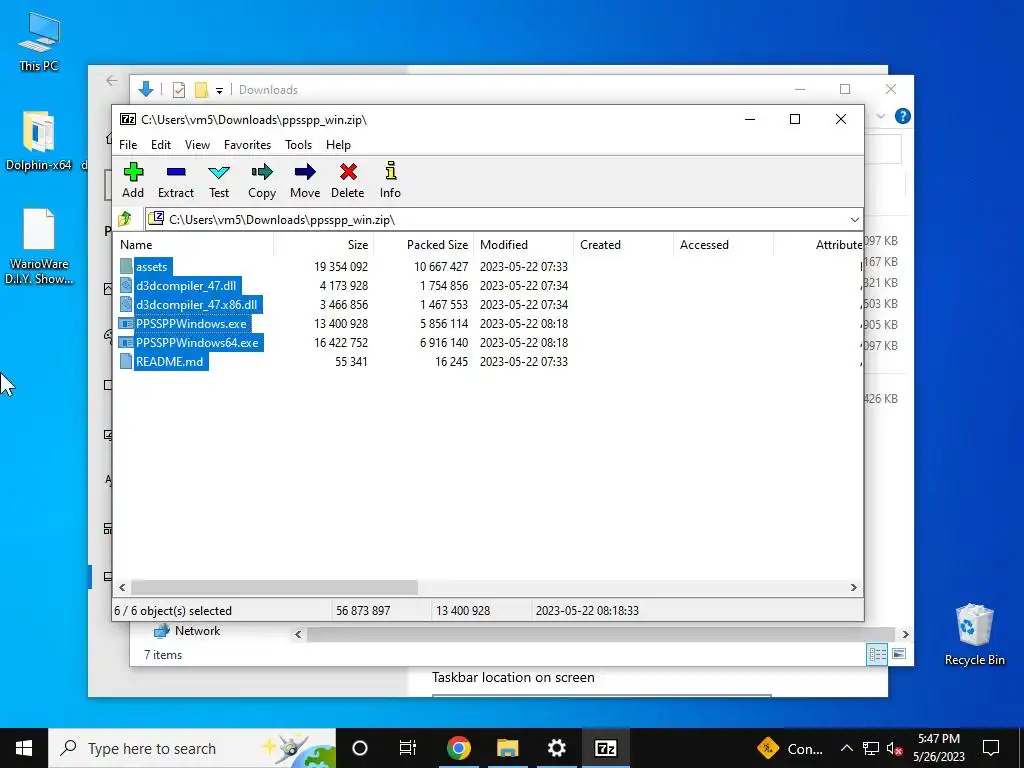The height and width of the screenshot is (768, 1024).
Task: Click the This PC desktop icon
Action: [39, 41]
